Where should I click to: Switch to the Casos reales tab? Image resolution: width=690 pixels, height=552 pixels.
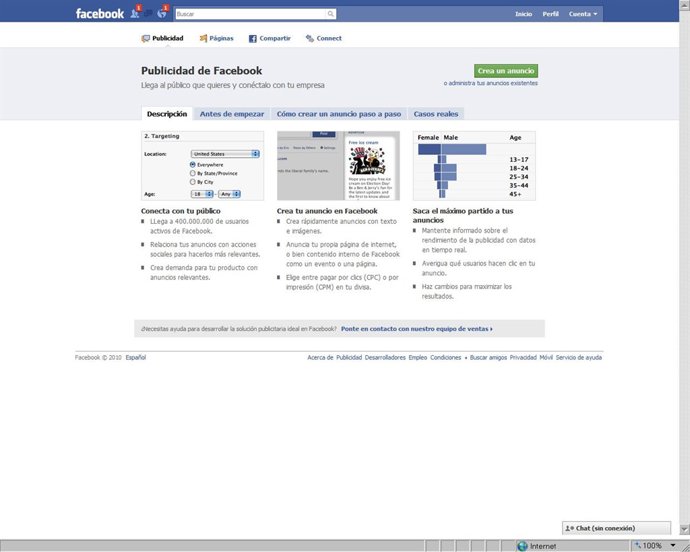(x=436, y=114)
